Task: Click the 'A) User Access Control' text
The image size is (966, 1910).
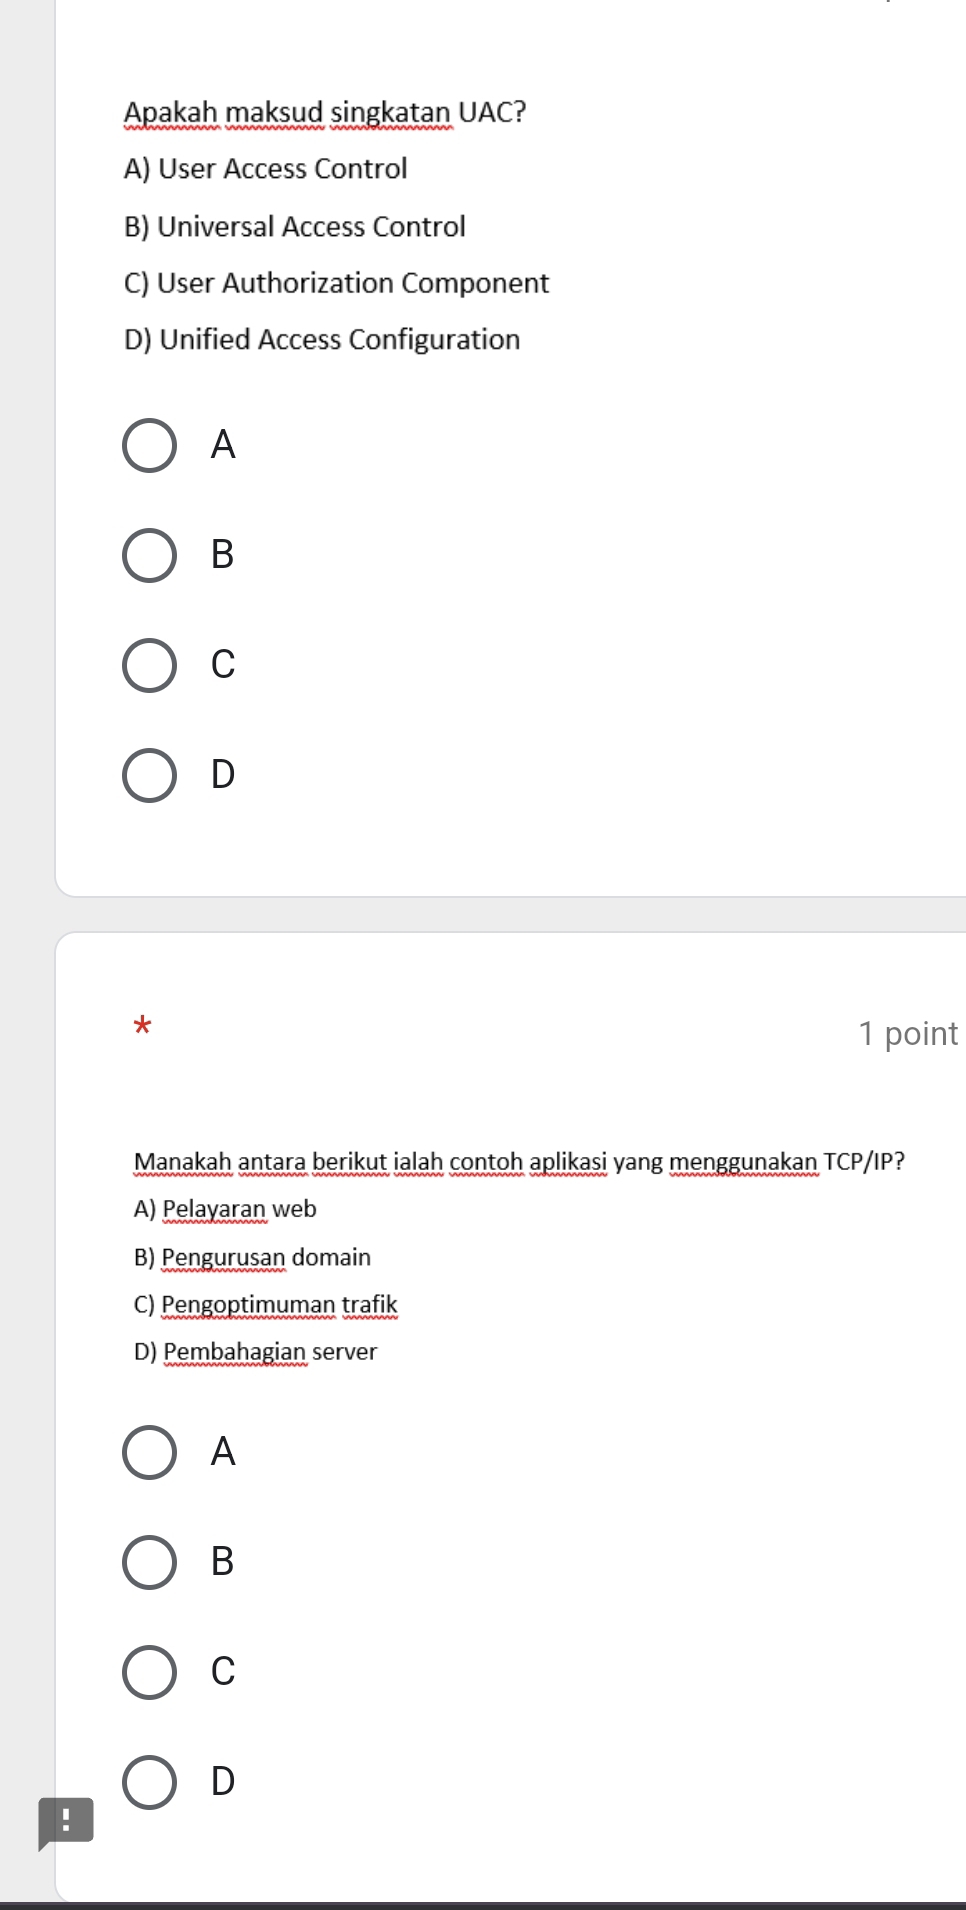Action: 265,169
